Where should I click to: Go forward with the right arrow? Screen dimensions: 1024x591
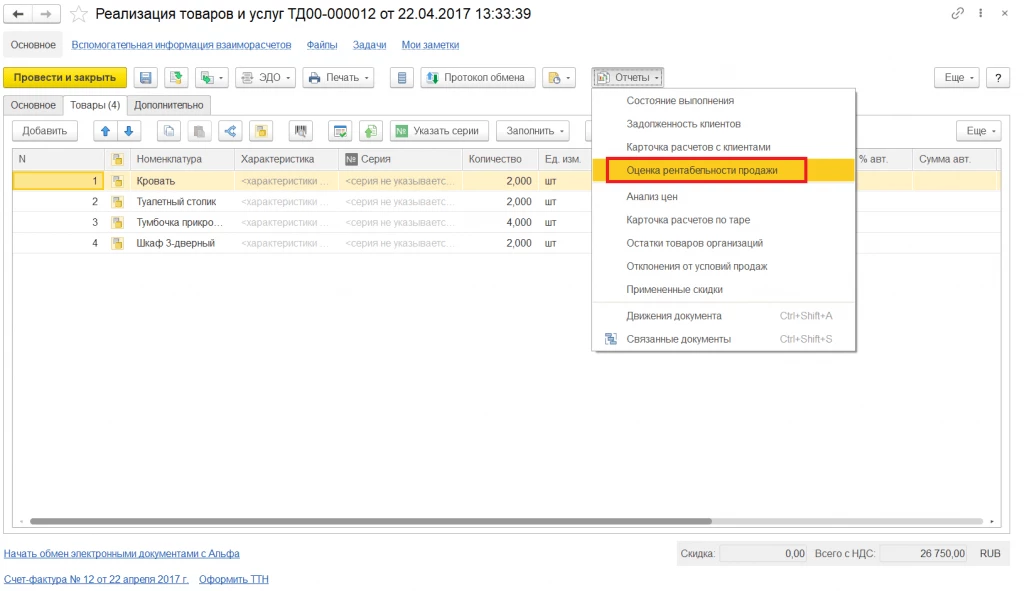(46, 14)
